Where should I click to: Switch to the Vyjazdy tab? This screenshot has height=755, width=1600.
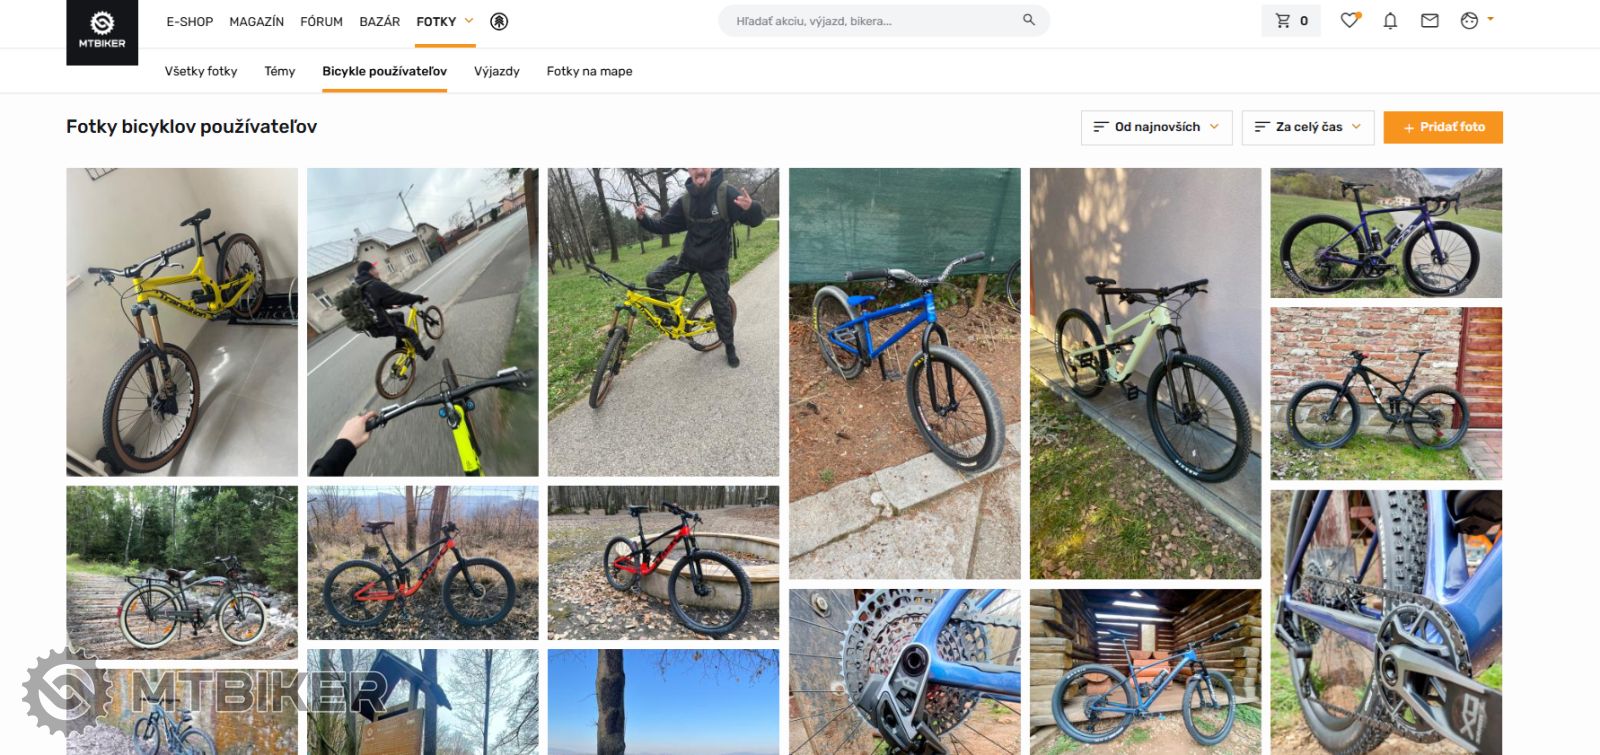(x=497, y=71)
